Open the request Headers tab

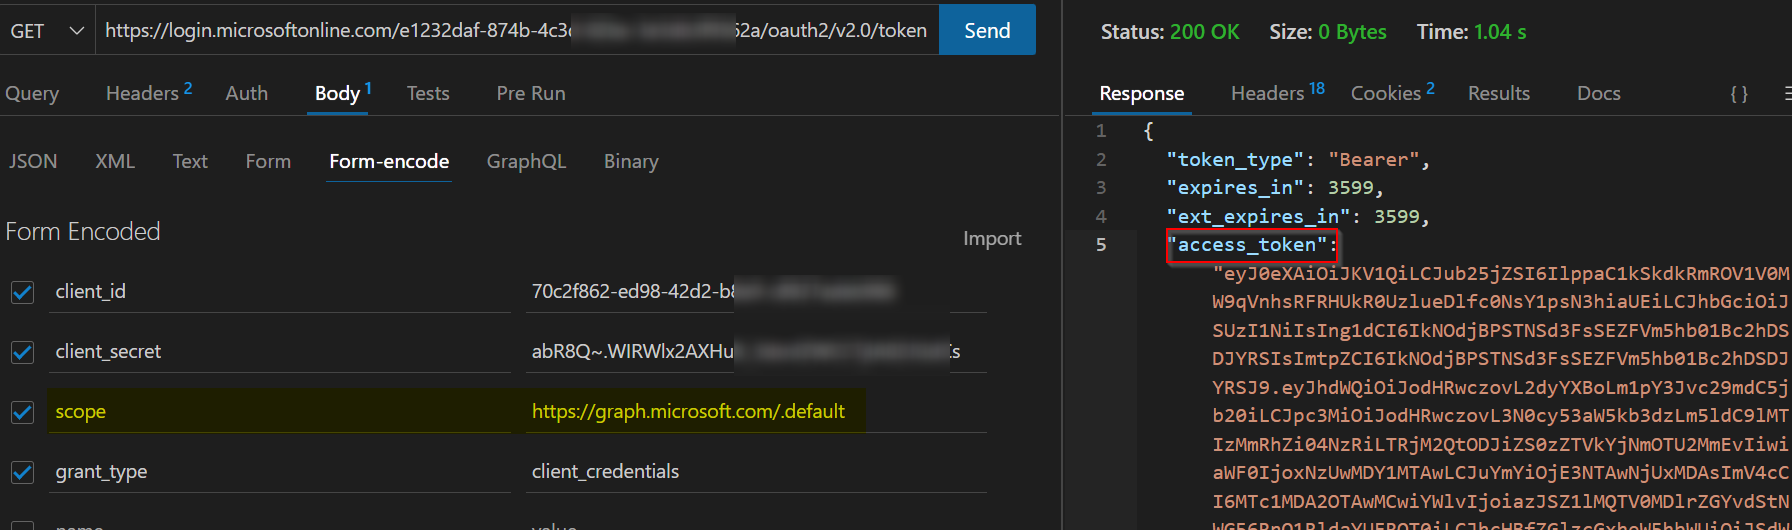[149, 93]
